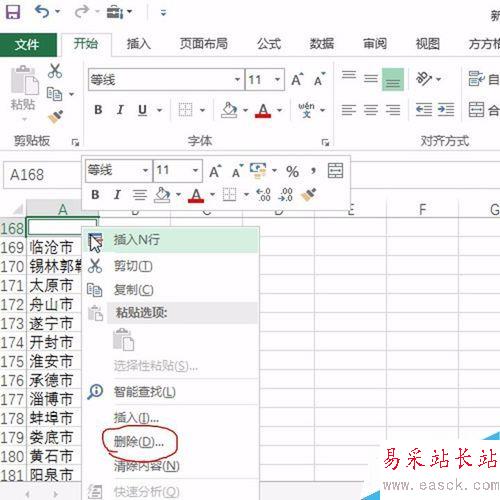Click the Copy icon in ribbon clipboard group
The height and width of the screenshot is (500, 500).
54,94
